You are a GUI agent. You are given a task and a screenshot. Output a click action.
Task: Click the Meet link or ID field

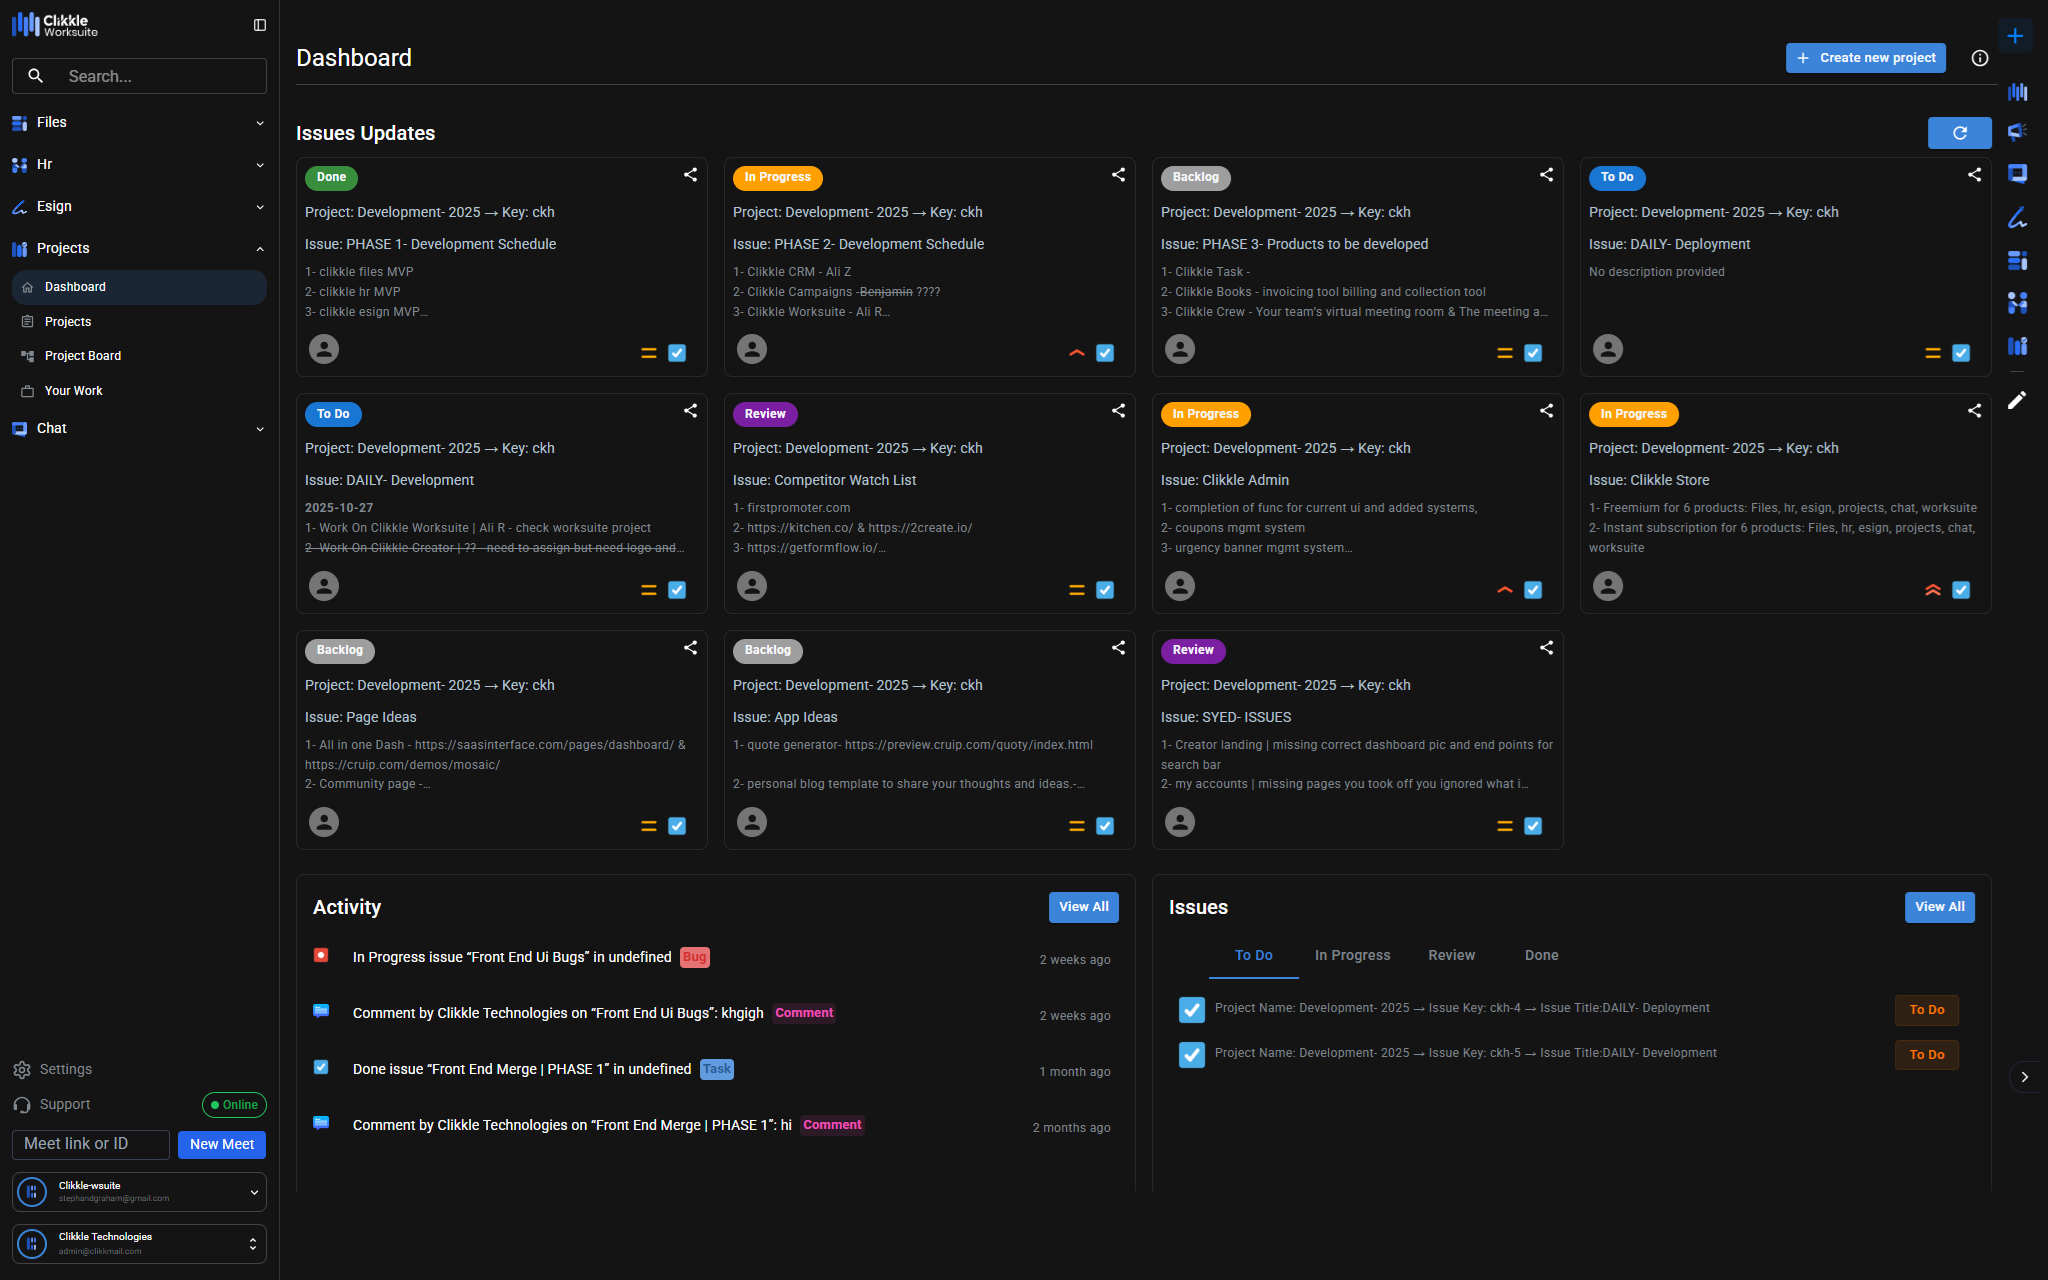tap(91, 1144)
